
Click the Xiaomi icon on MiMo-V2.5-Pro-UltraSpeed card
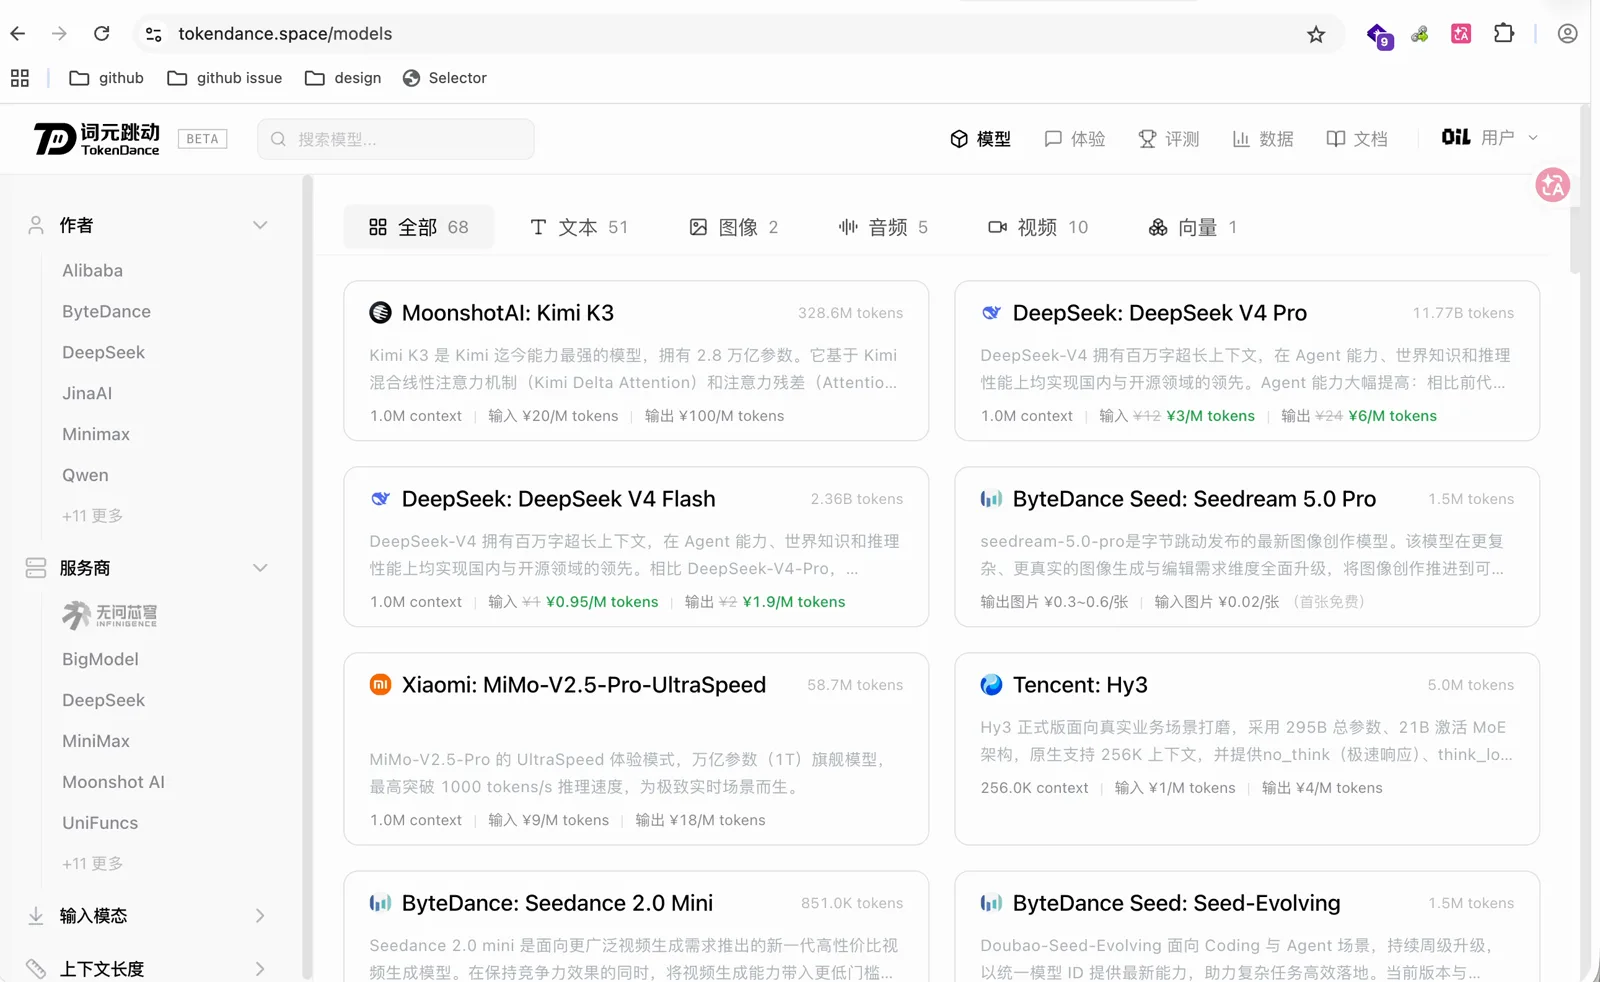point(380,685)
